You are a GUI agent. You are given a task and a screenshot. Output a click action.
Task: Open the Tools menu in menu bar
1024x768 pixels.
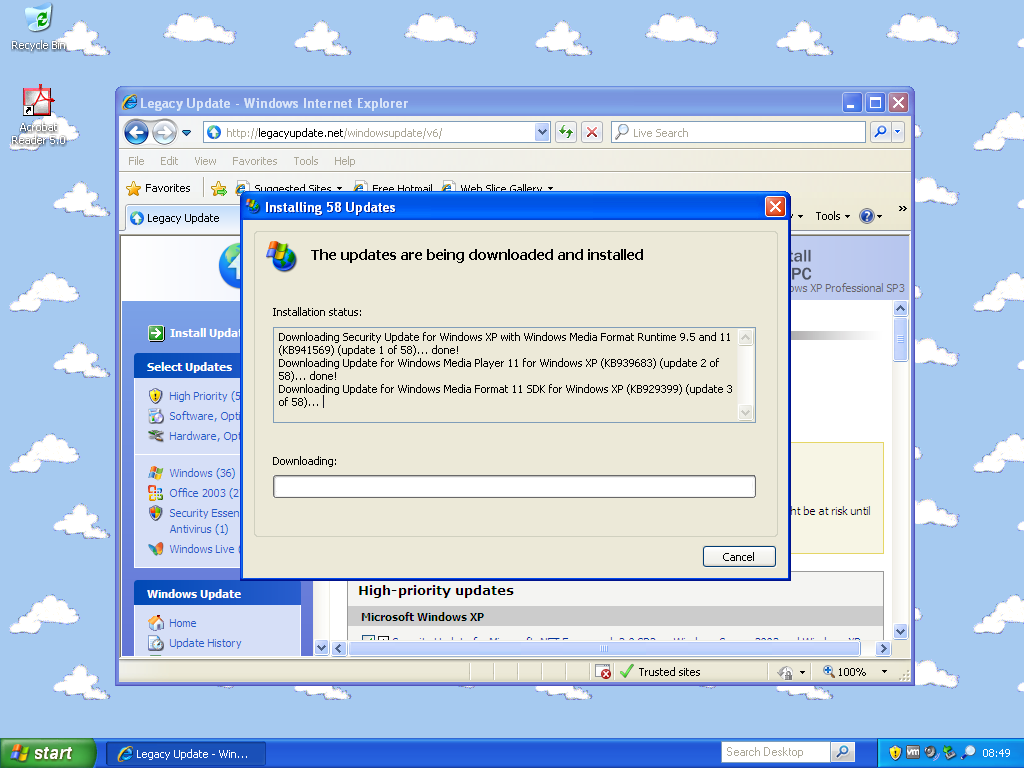pyautogui.click(x=306, y=161)
